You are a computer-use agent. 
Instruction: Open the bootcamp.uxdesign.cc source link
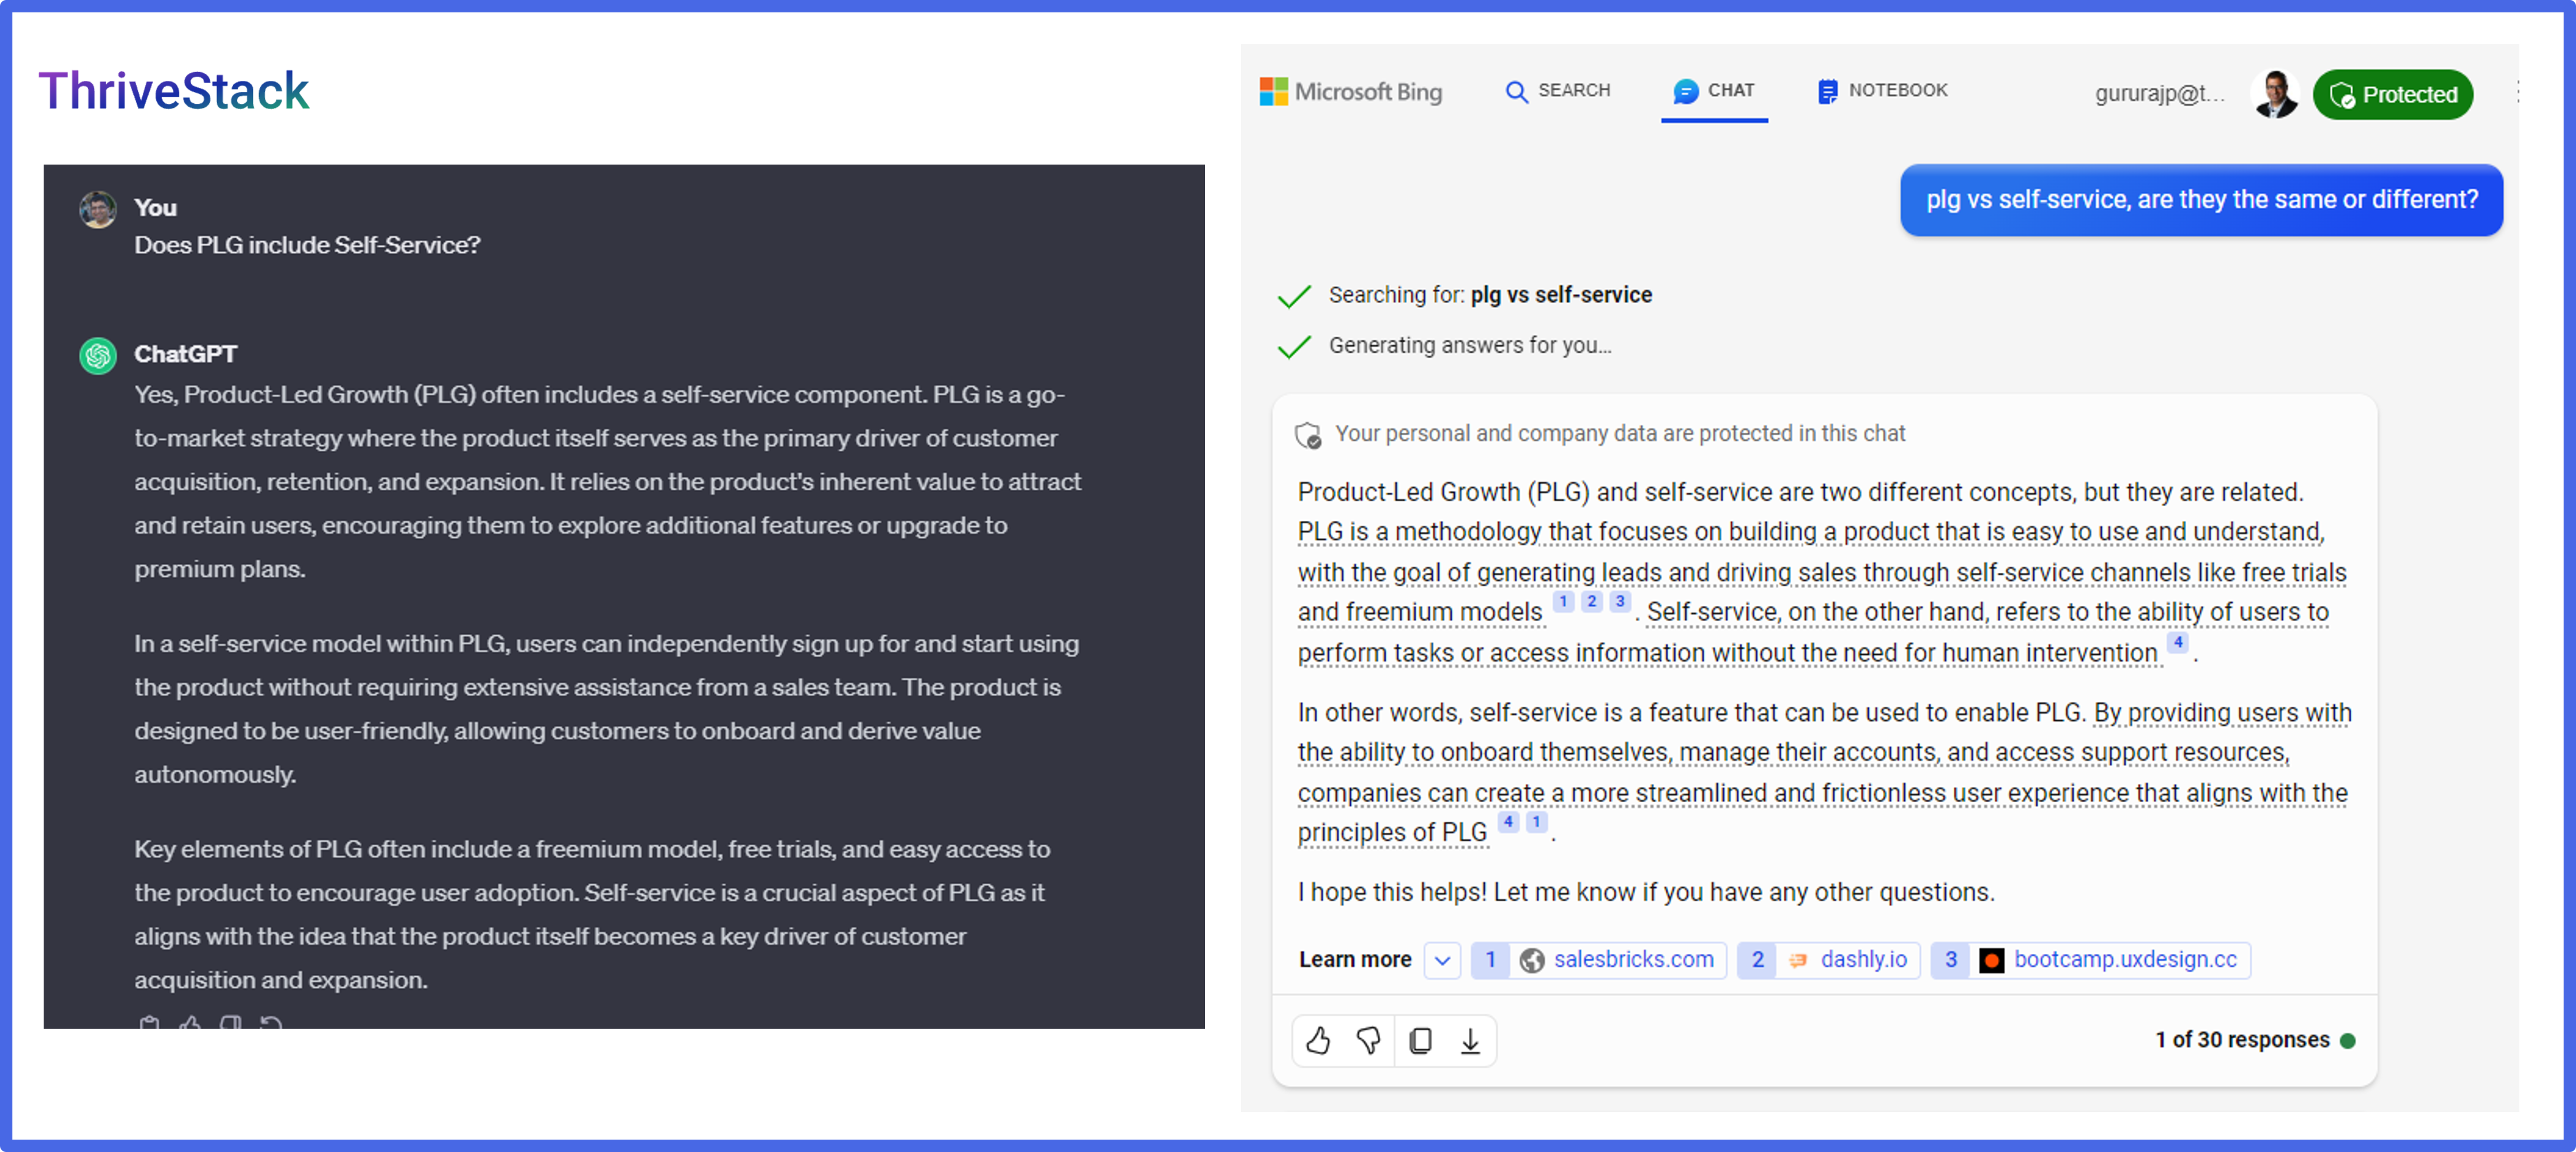pos(2090,960)
